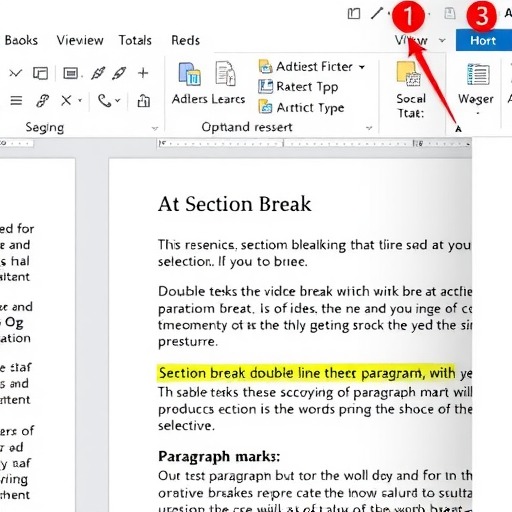The height and width of the screenshot is (512, 512).
Task: Click the Wager list icon
Action: pyautogui.click(x=478, y=74)
